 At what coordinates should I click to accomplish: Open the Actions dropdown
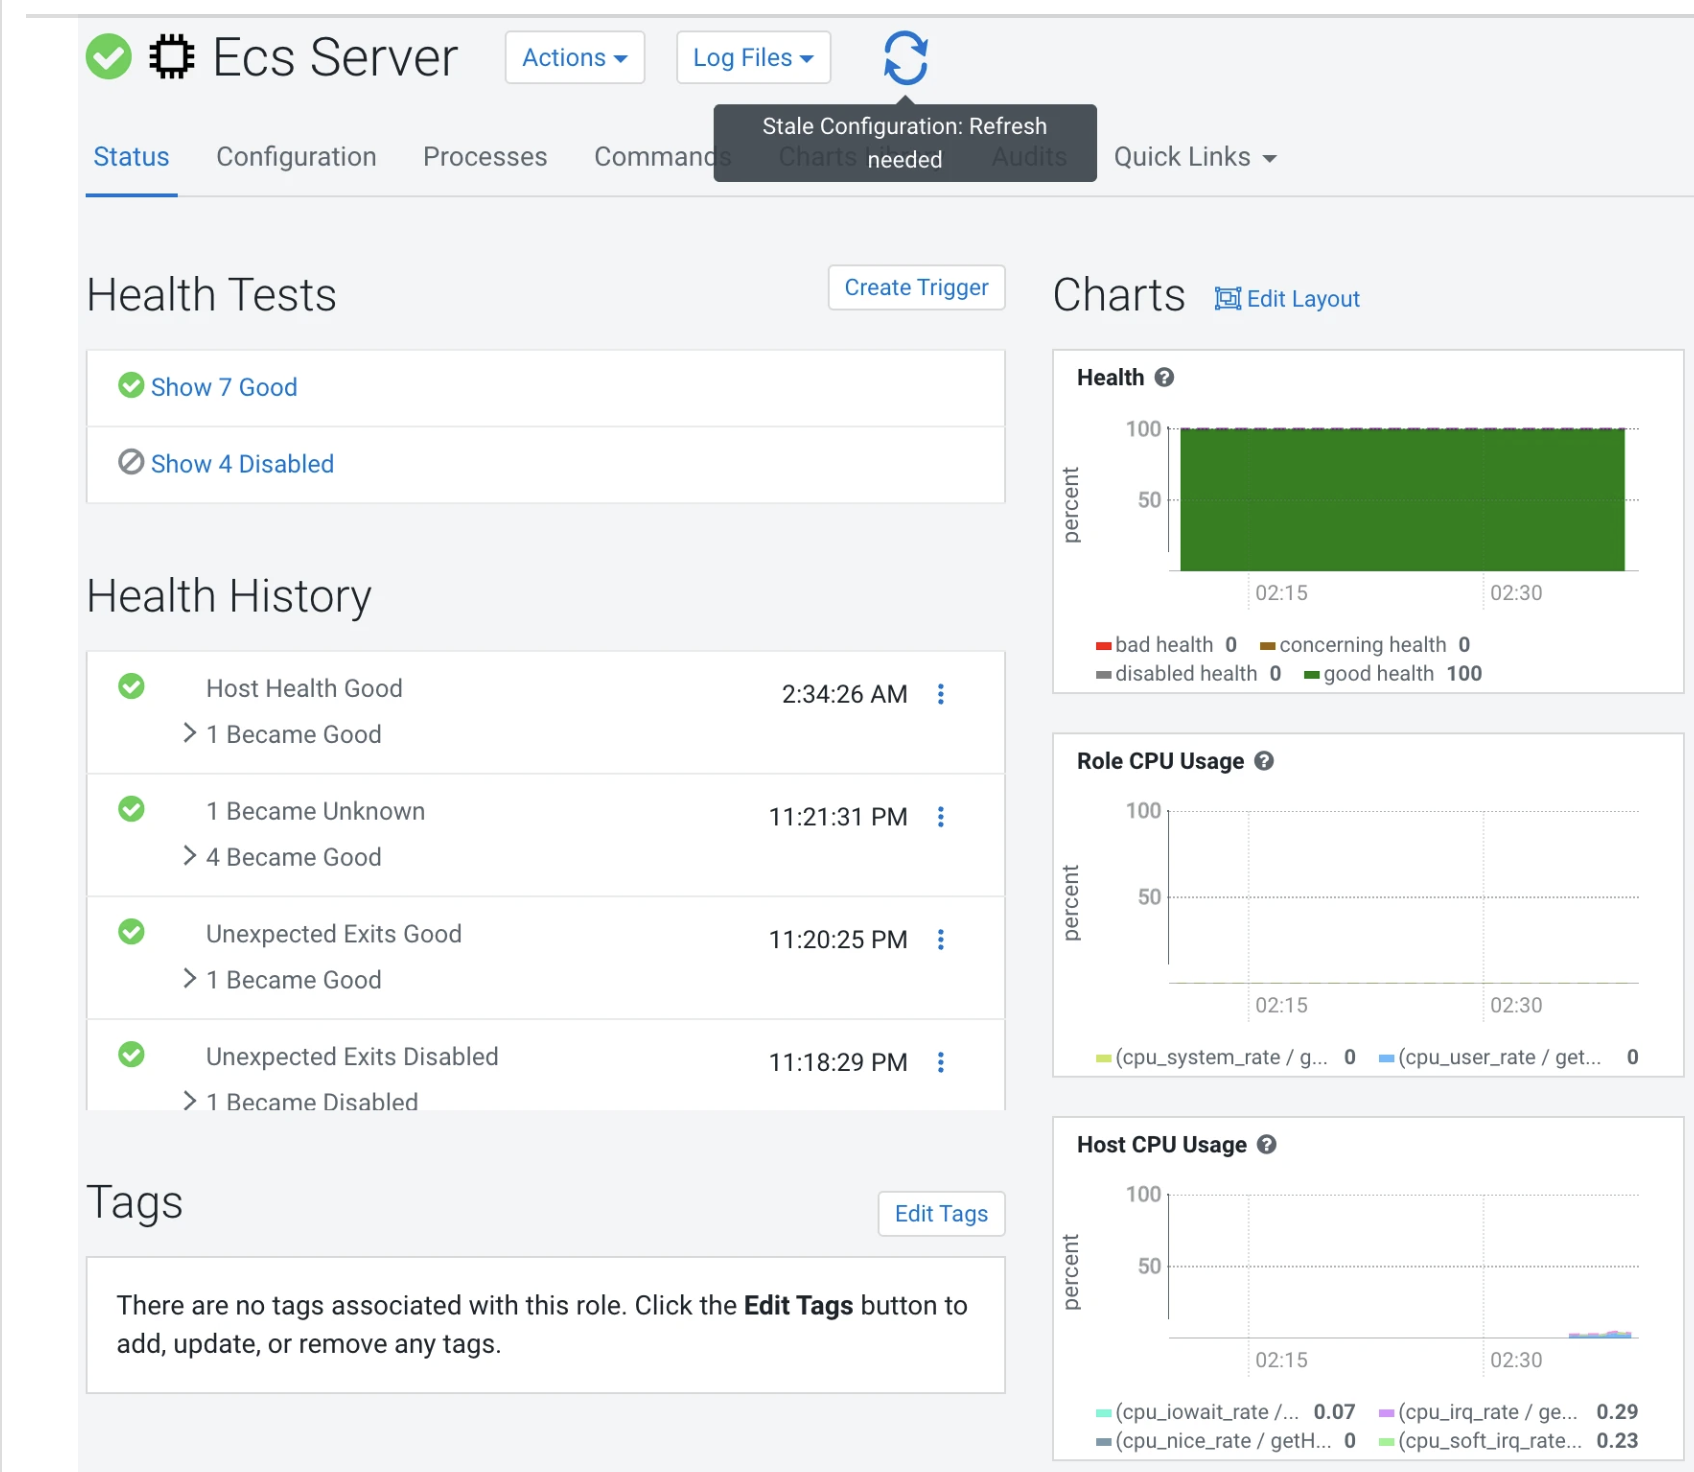[x=575, y=58]
